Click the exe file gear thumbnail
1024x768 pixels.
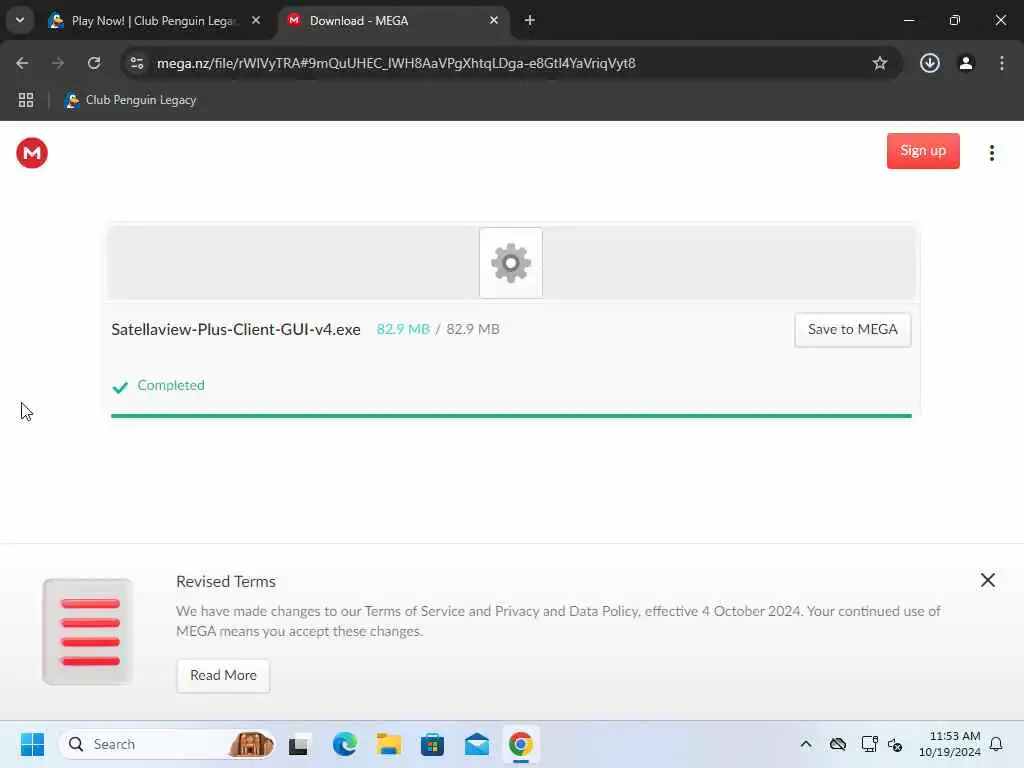coord(511,263)
